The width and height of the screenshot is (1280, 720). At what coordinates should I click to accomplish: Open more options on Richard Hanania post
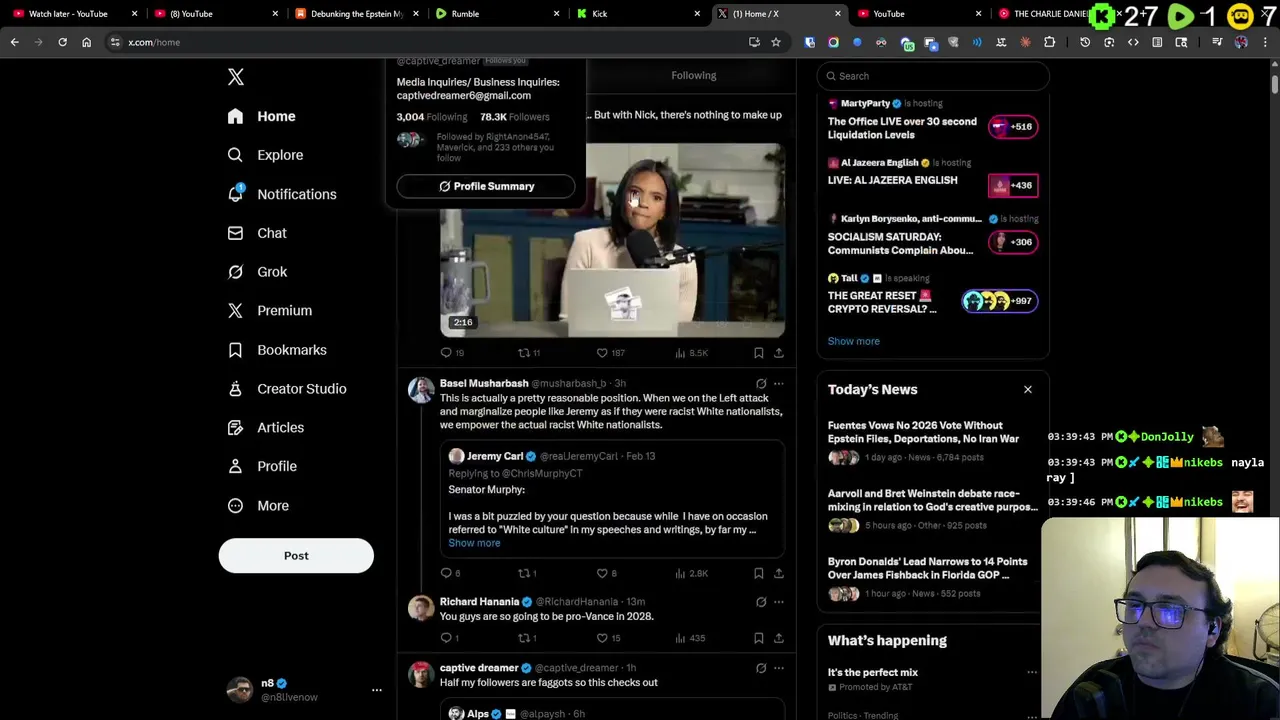click(779, 602)
